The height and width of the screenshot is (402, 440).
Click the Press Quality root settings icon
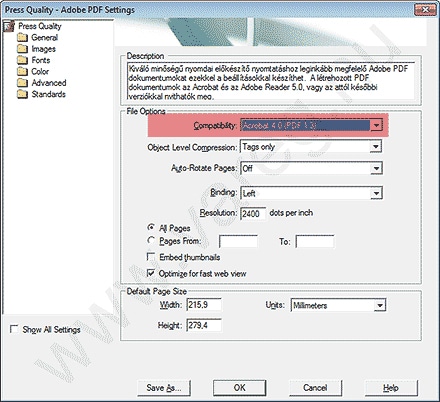[9, 26]
